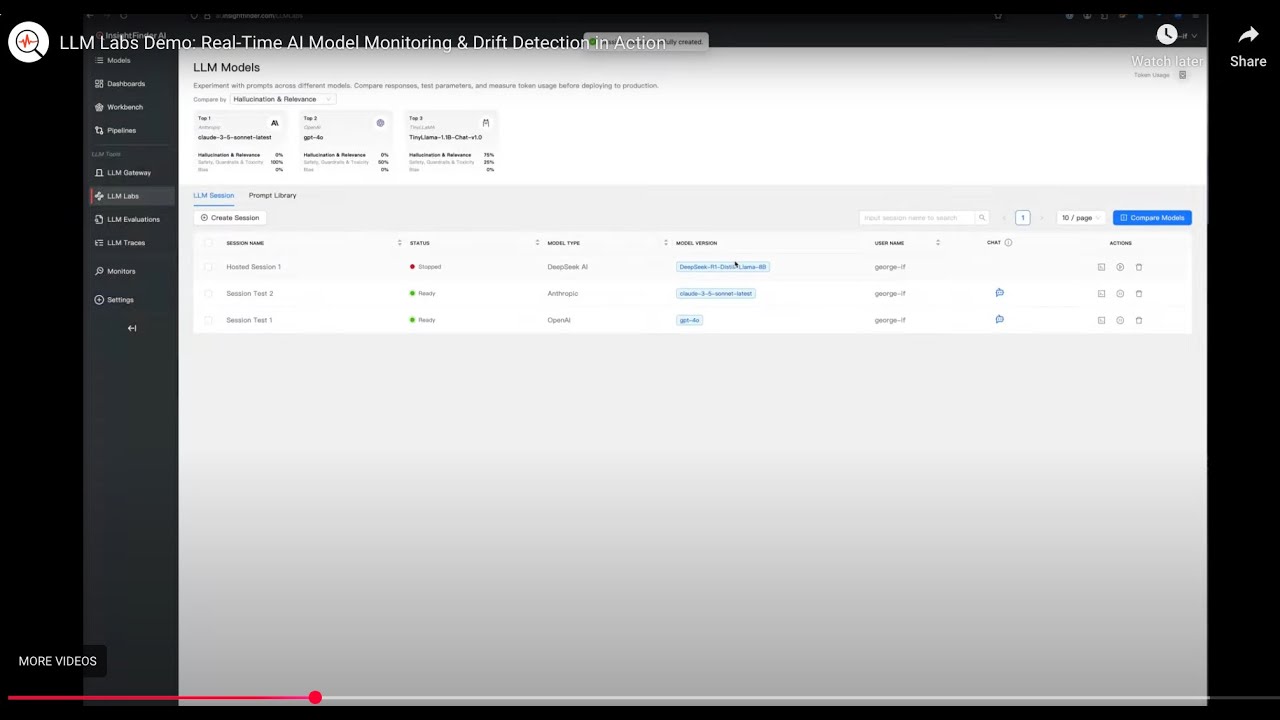Viewport: 1280px width, 720px height.
Task: Click the Chat column info icon
Action: (x=1008, y=243)
